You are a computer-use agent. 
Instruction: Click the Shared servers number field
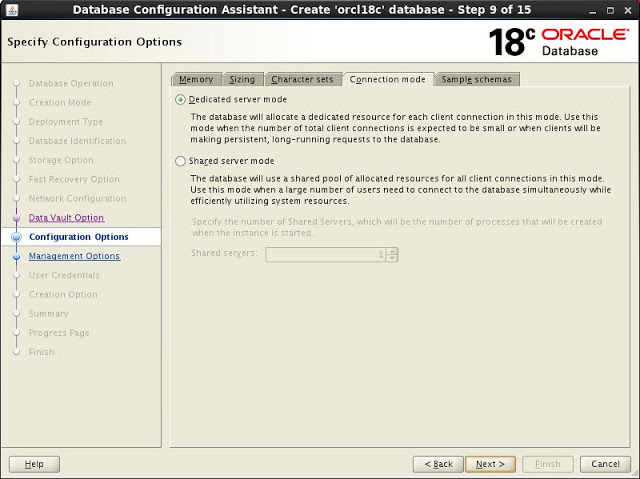coord(323,254)
